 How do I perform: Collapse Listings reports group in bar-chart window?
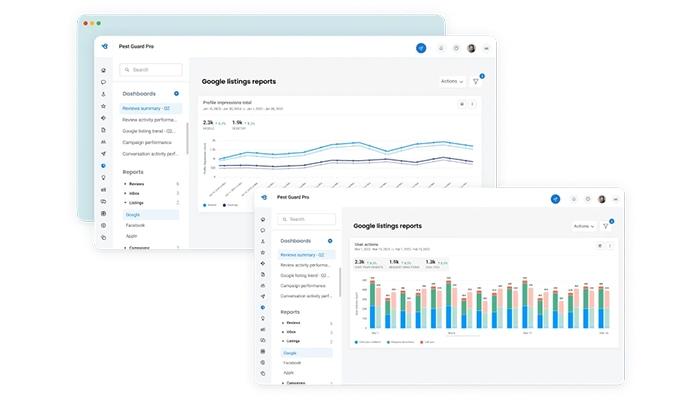click(291, 341)
